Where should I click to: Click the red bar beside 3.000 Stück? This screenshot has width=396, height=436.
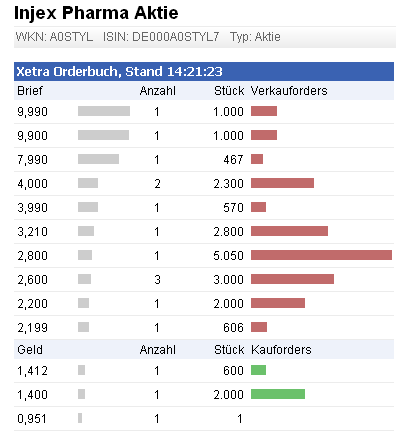292,279
